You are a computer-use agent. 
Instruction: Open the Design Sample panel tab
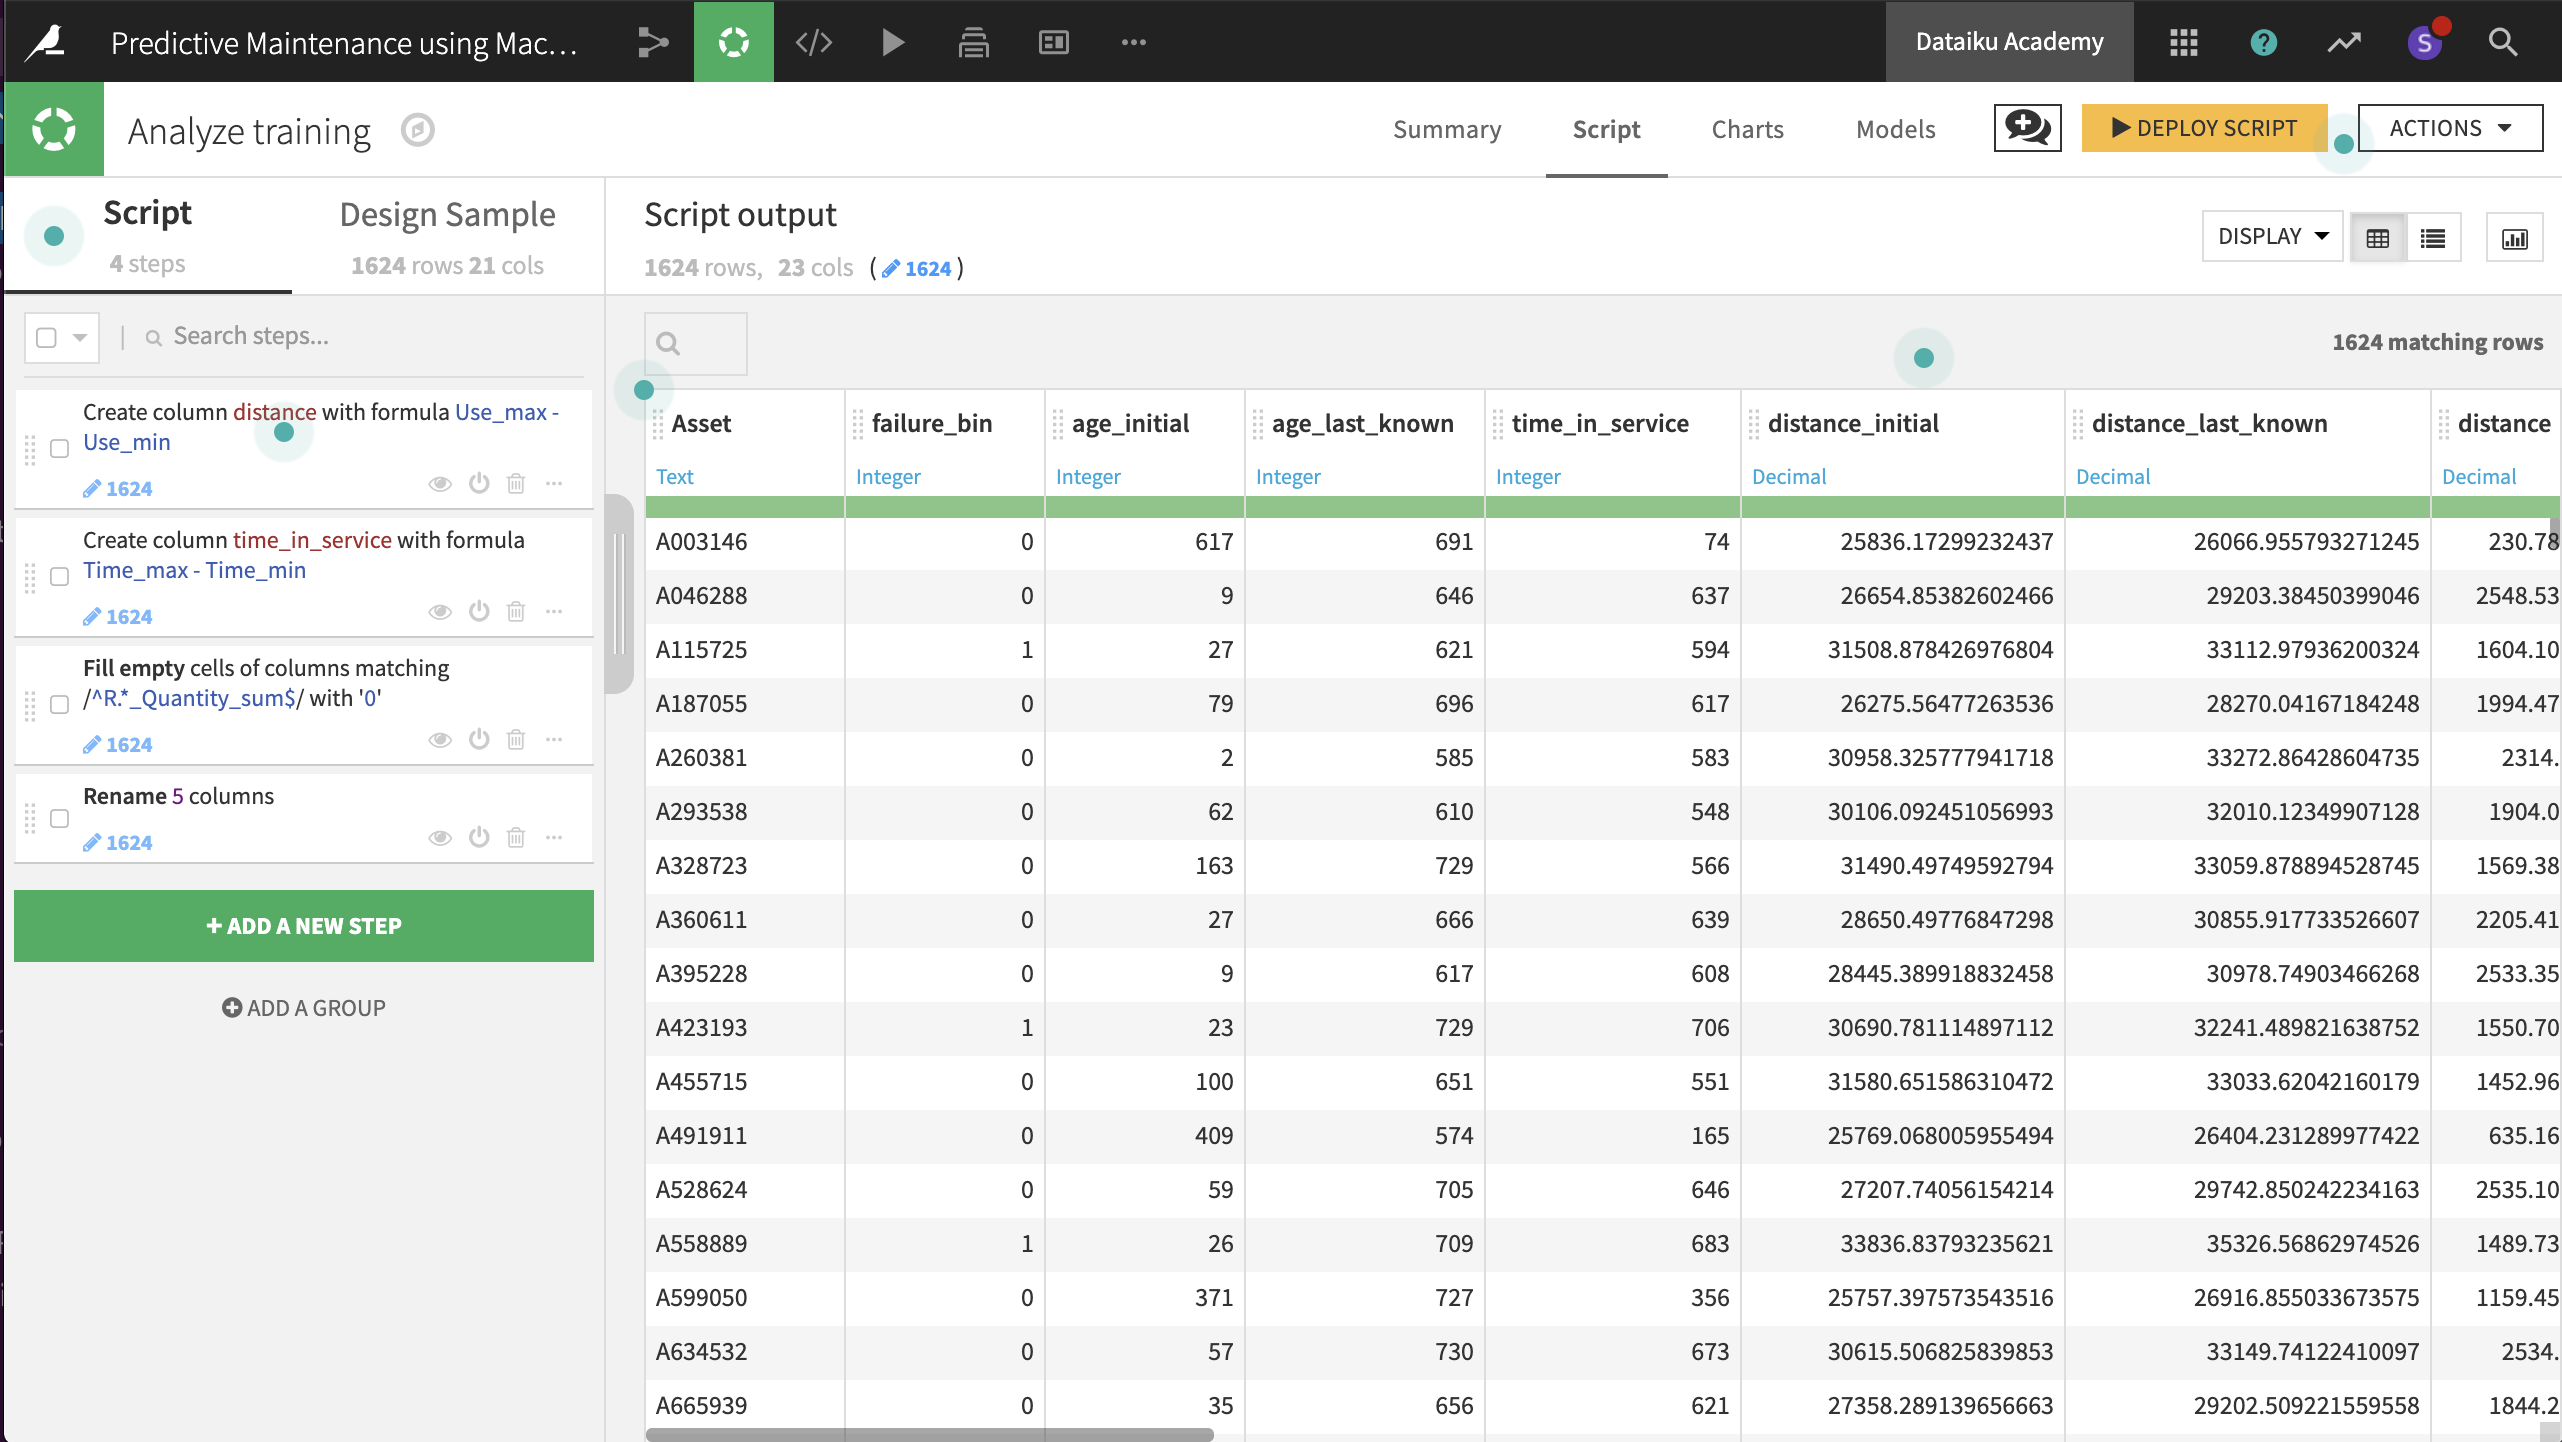click(447, 237)
